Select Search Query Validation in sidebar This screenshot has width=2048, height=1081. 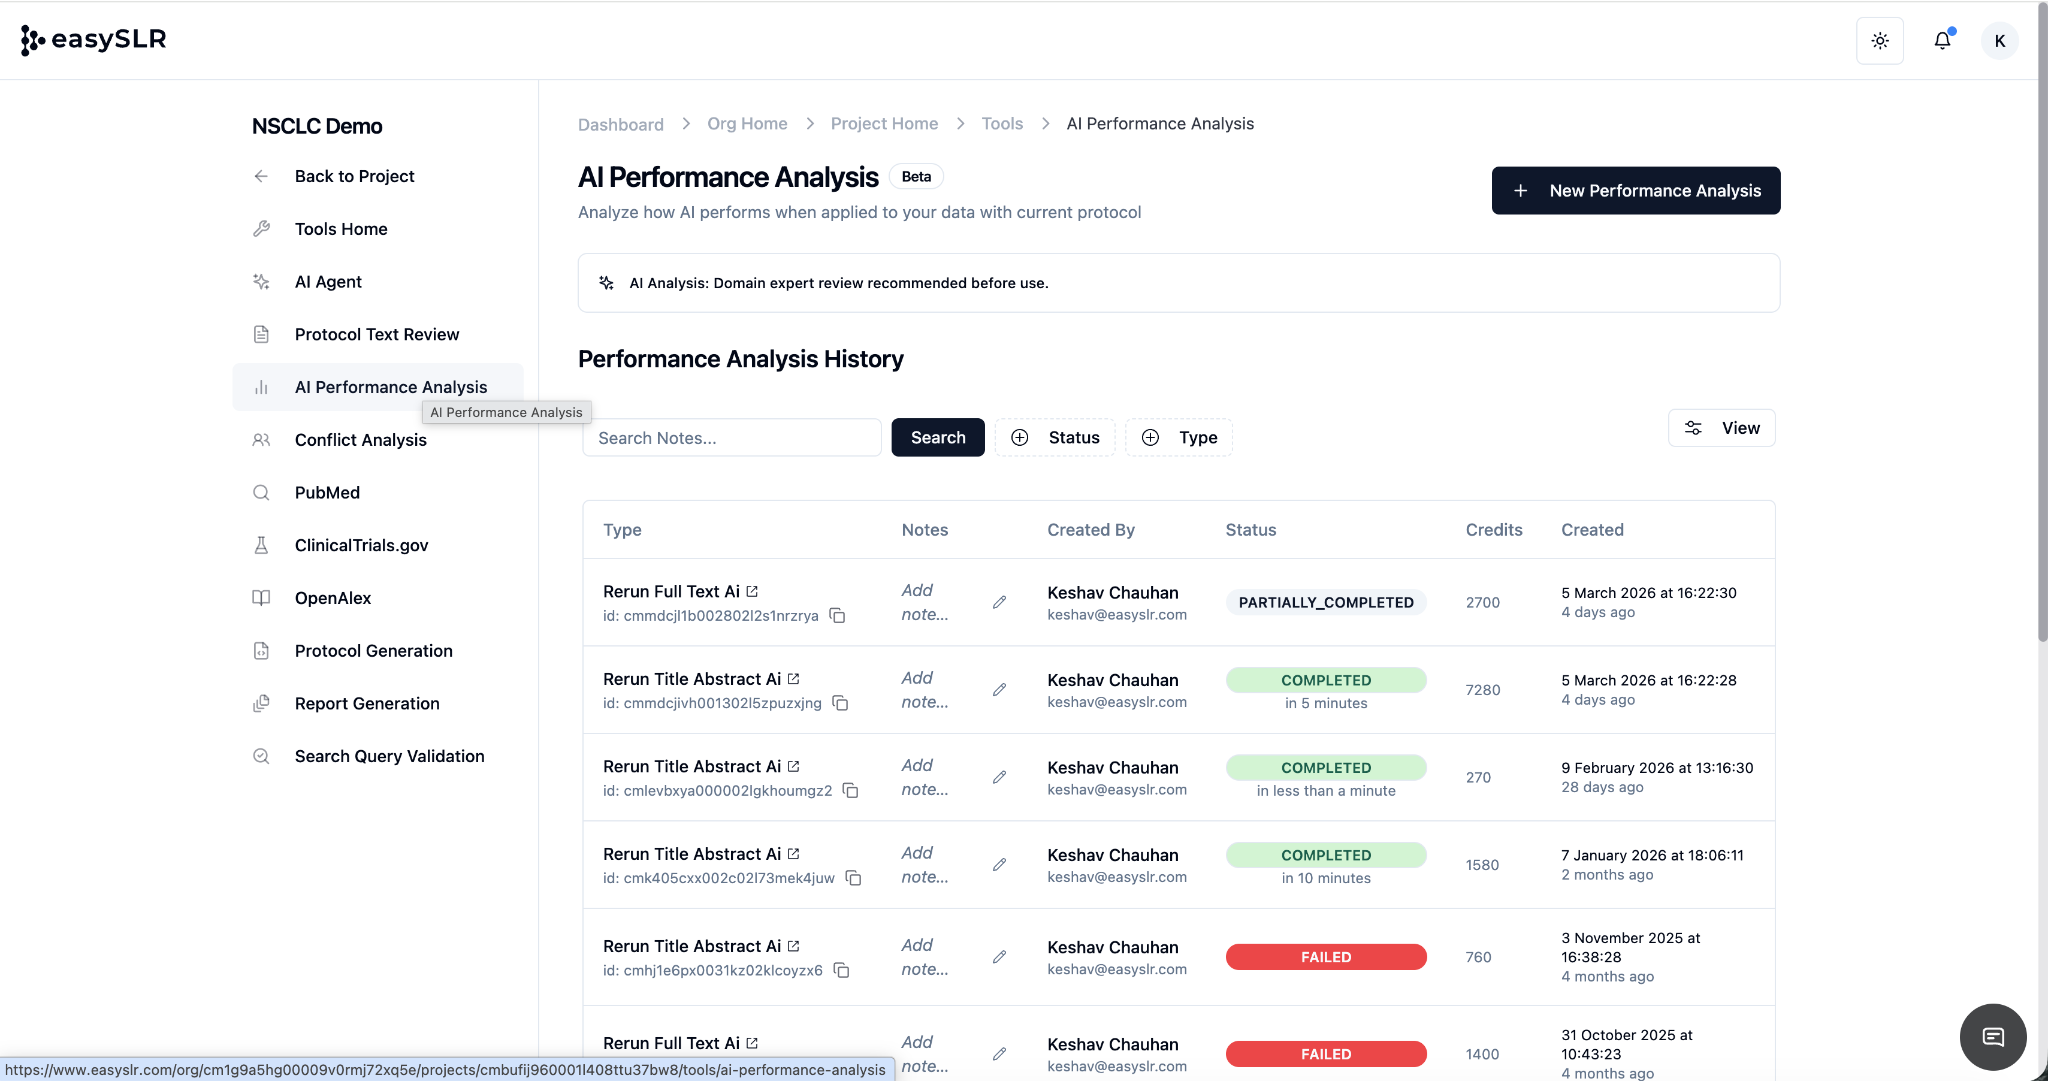pyautogui.click(x=389, y=756)
